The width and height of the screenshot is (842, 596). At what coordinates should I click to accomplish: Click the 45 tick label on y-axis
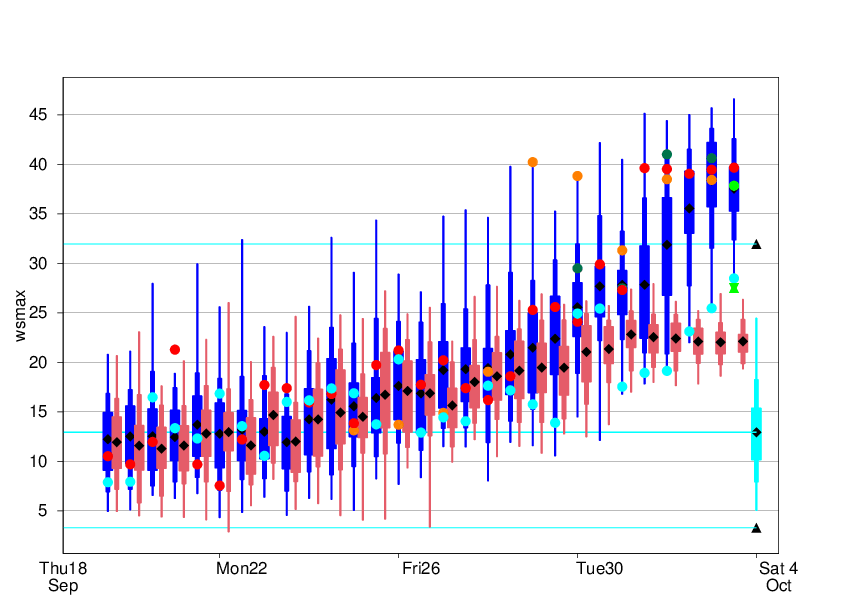[x=39, y=115]
